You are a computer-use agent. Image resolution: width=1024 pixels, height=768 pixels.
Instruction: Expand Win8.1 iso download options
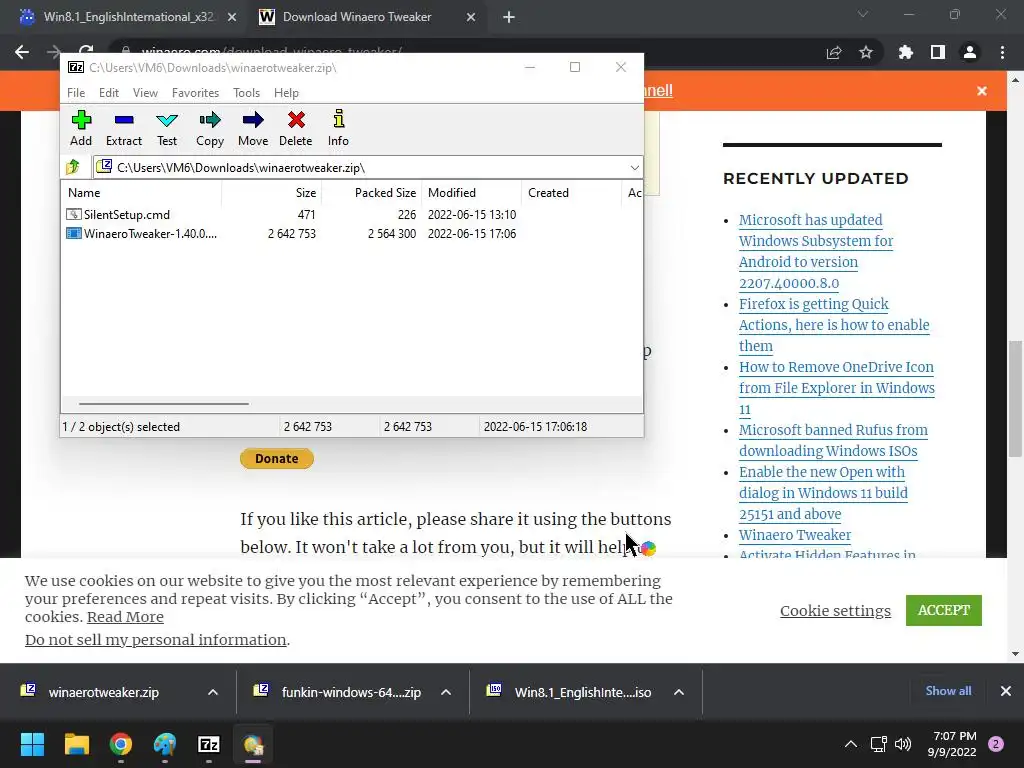[679, 692]
